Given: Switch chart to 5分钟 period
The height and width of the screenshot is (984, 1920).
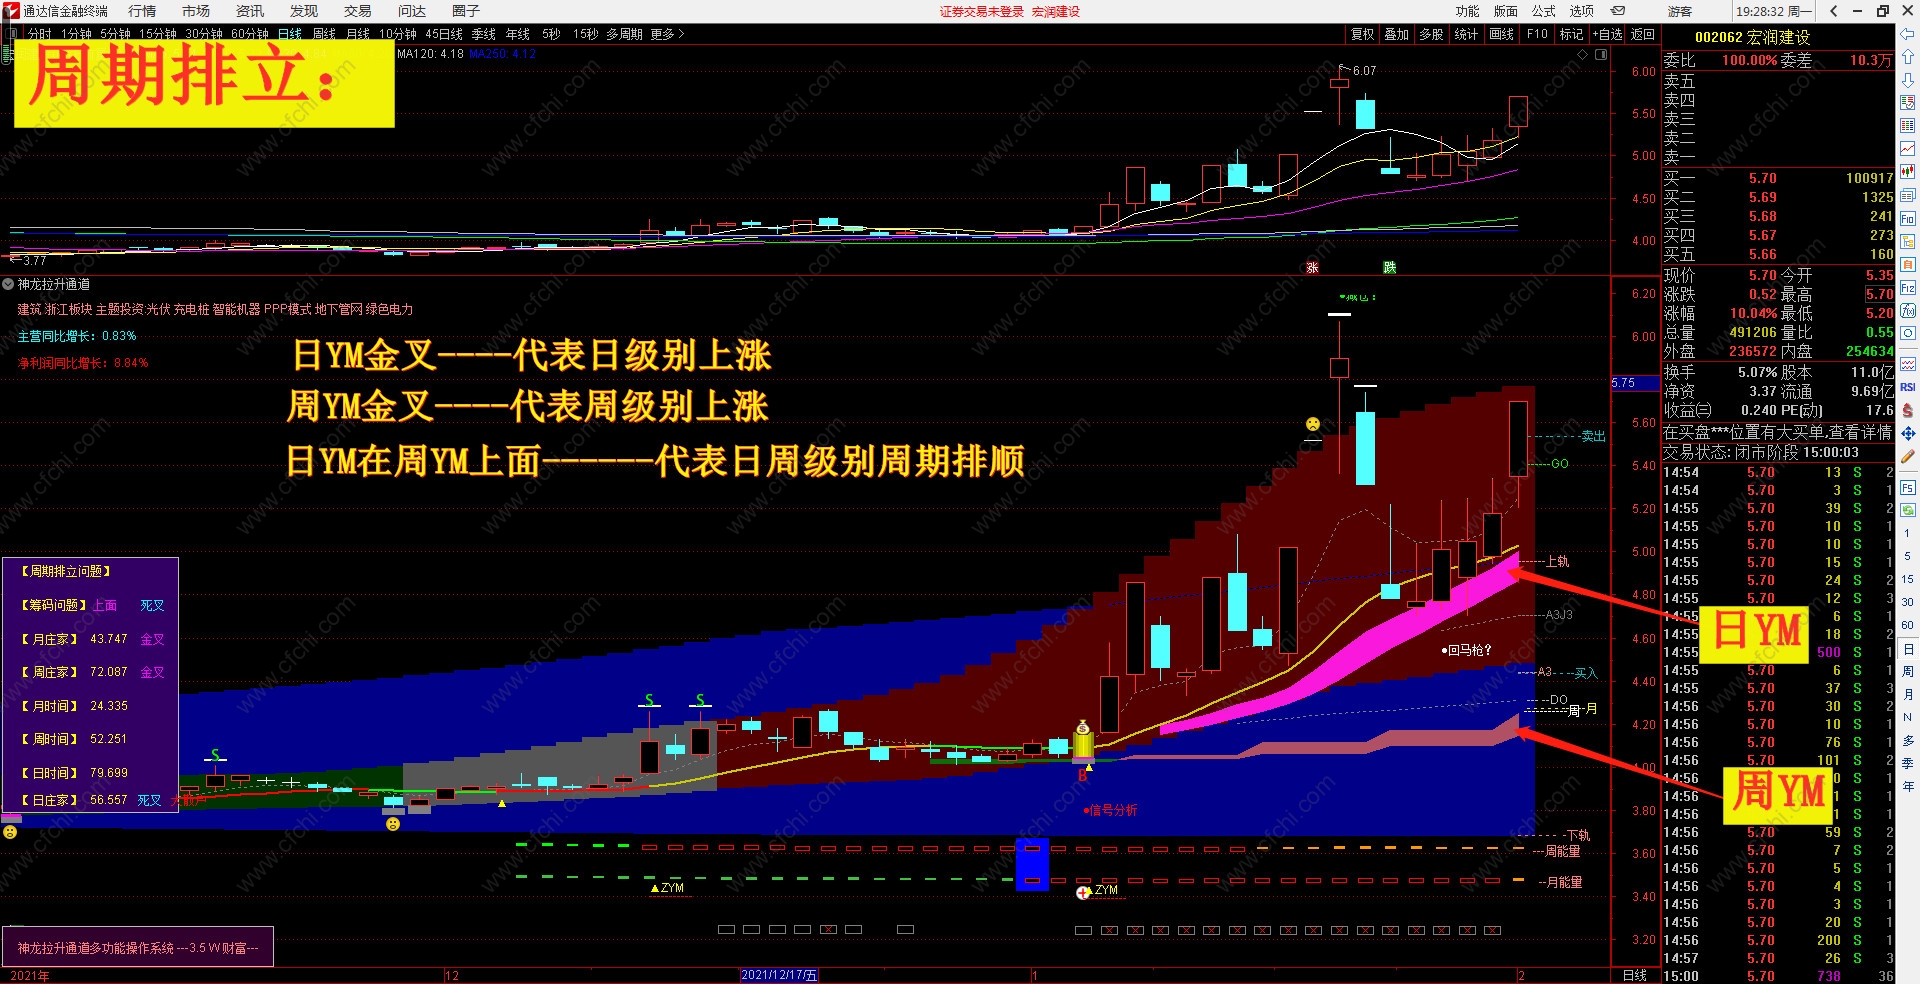Looking at the screenshot, I should click(x=115, y=34).
